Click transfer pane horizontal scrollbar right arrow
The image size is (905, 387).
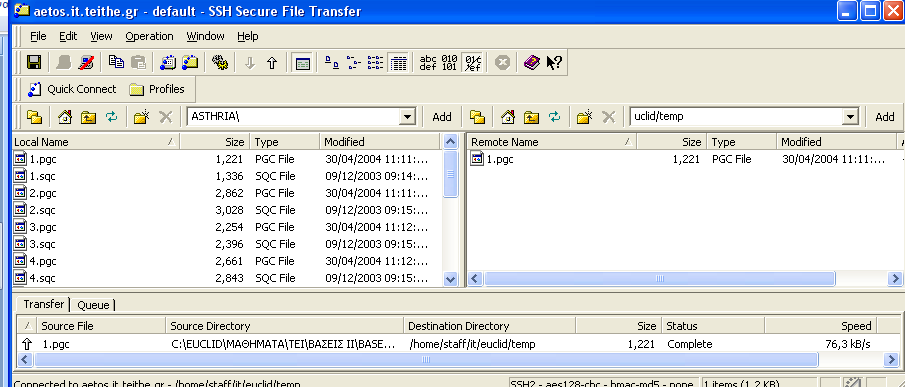(891, 359)
